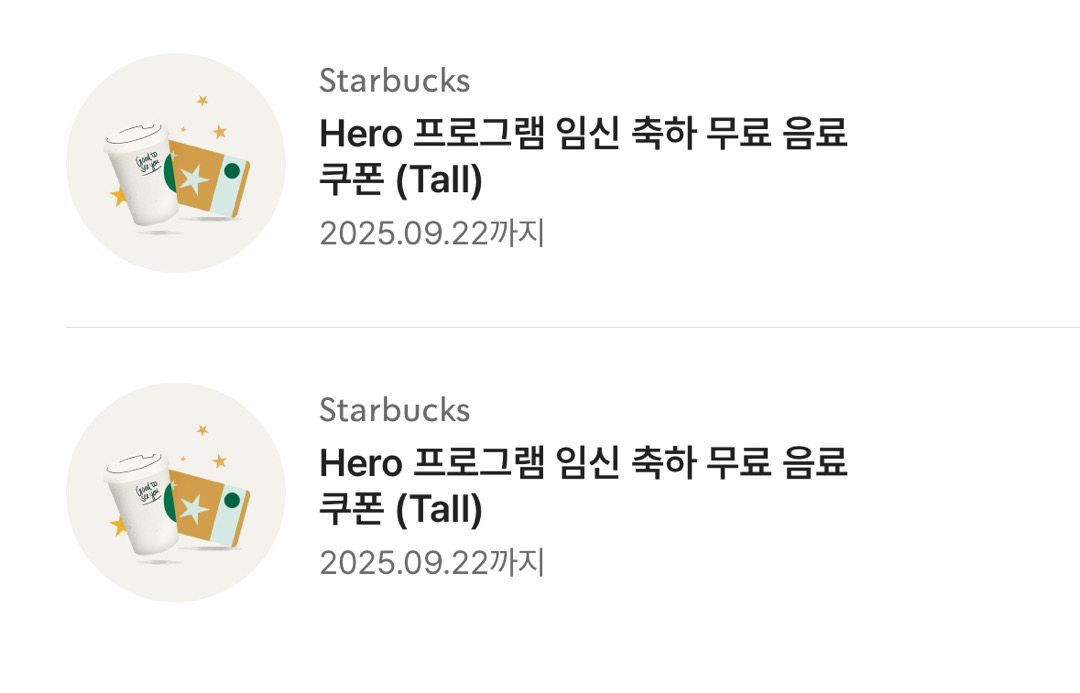This screenshot has height=693, width=1080.
Task: Select the Starbucks brand label on the bottom coupon
Action: point(394,410)
